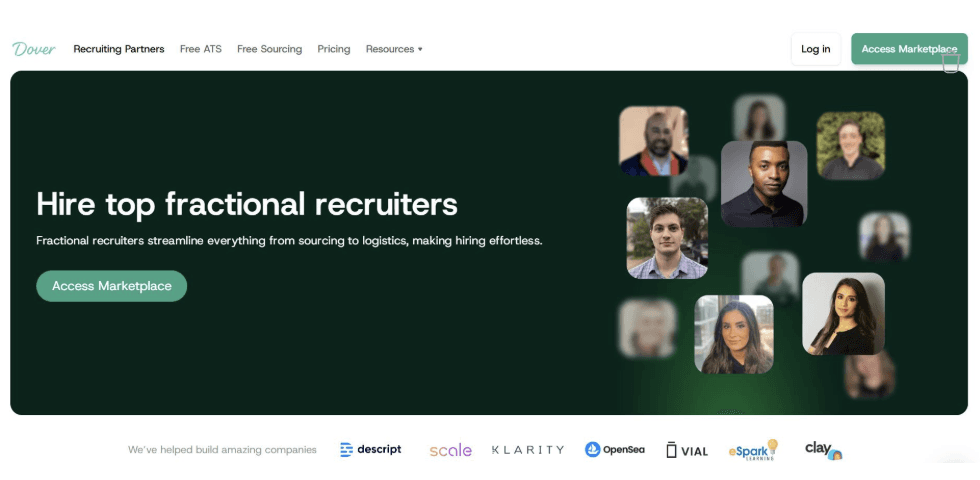The height and width of the screenshot is (480, 980).
Task: Click the header Access Marketplace button
Action: pyautogui.click(x=909, y=49)
